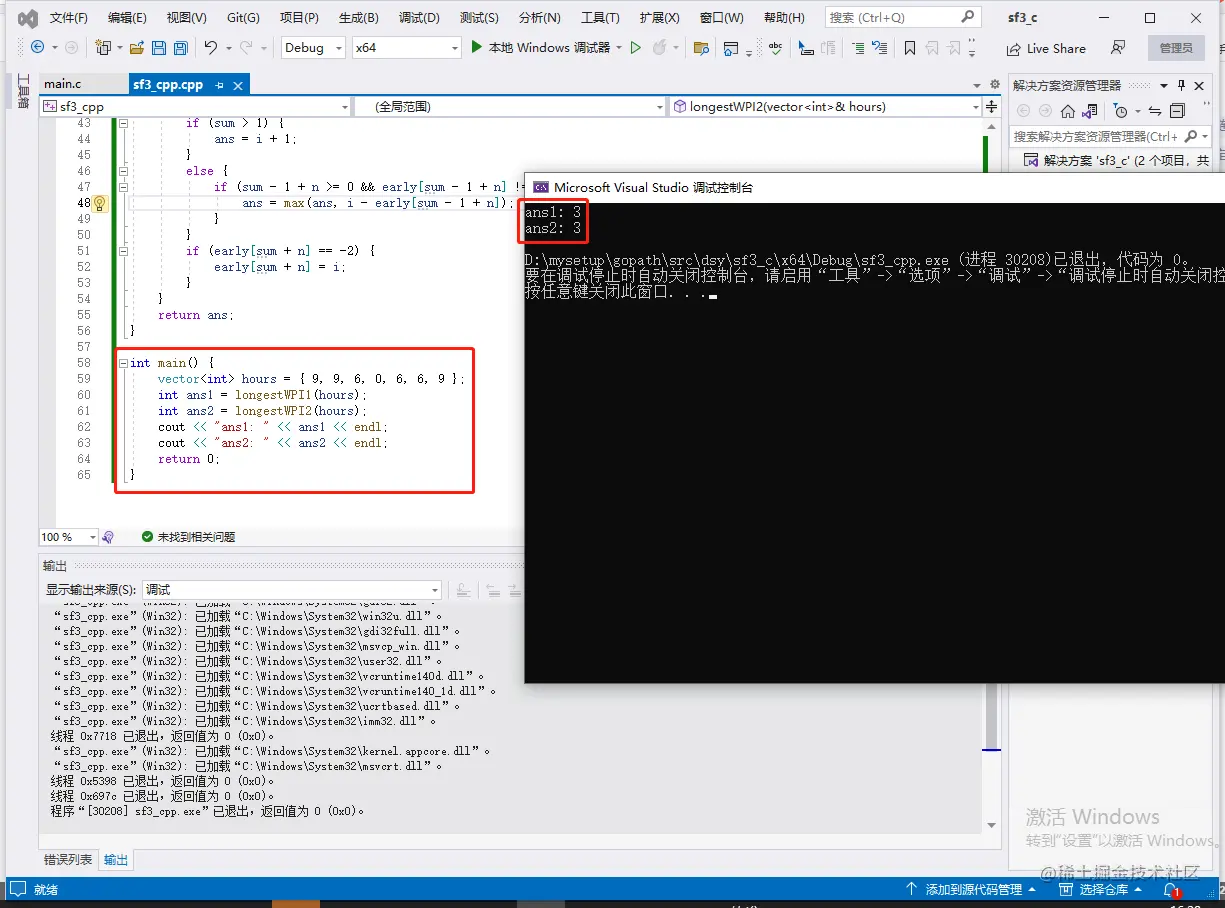Open longestWPI2 function member dropdown

(x=826, y=106)
